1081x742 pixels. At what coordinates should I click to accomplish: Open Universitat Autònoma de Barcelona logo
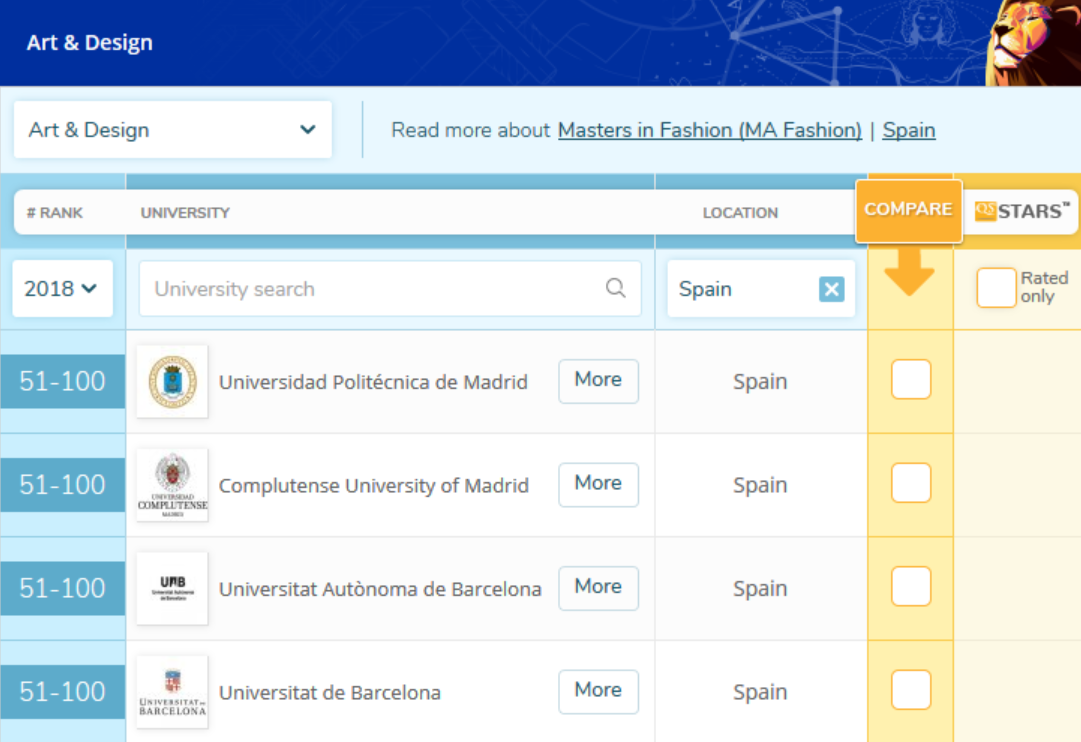172,588
